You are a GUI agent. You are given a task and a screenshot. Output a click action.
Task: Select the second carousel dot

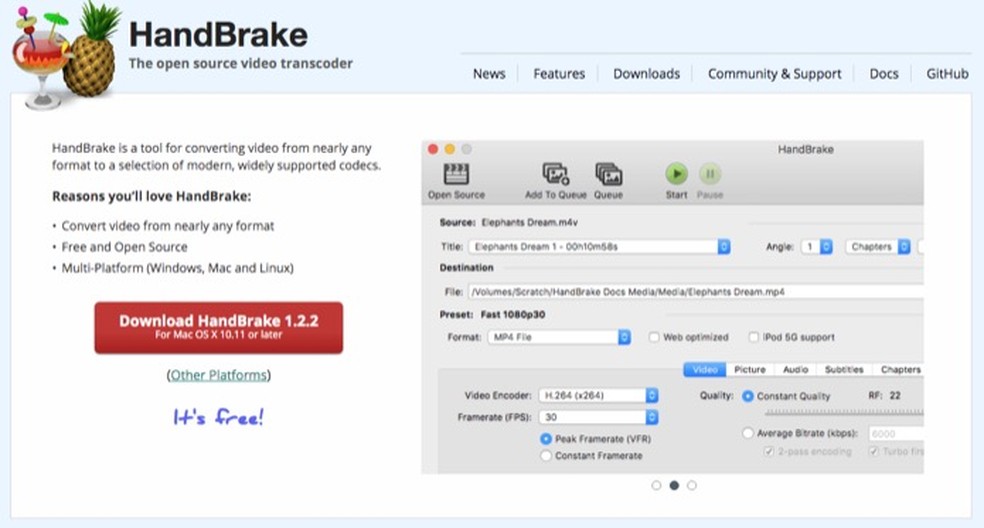click(x=674, y=485)
